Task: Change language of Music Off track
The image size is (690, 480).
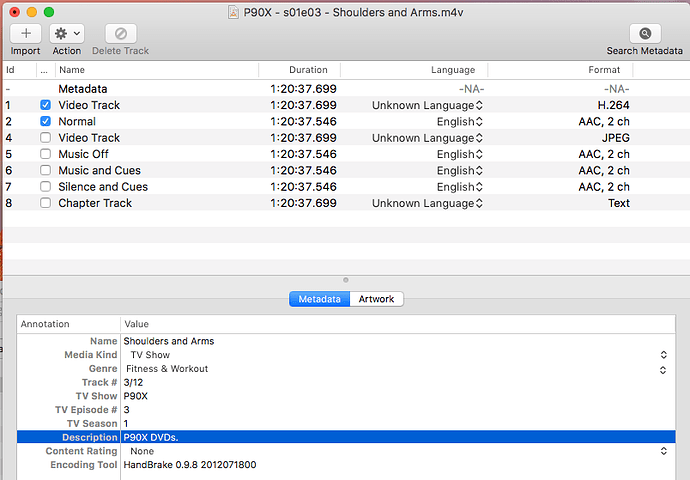Action: pos(460,154)
